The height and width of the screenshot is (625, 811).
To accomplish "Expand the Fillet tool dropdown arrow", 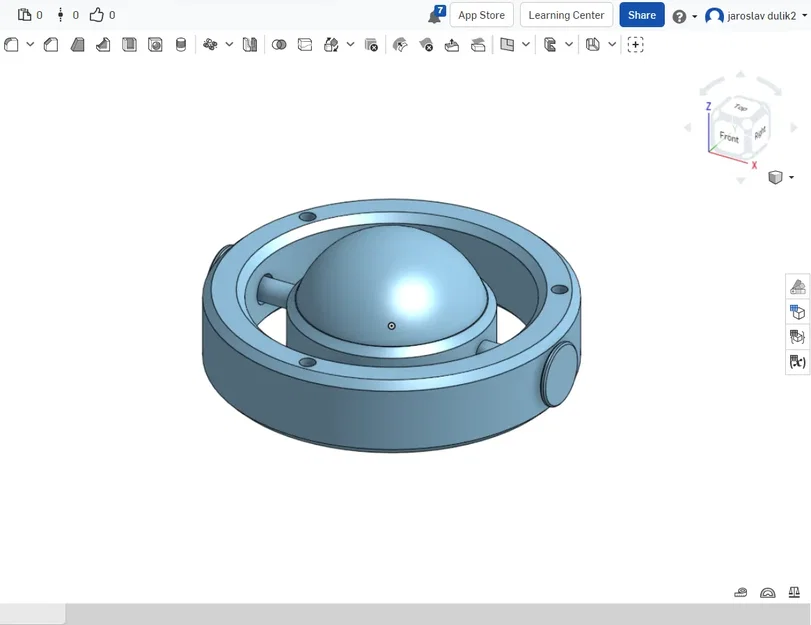I will pyautogui.click(x=31, y=45).
